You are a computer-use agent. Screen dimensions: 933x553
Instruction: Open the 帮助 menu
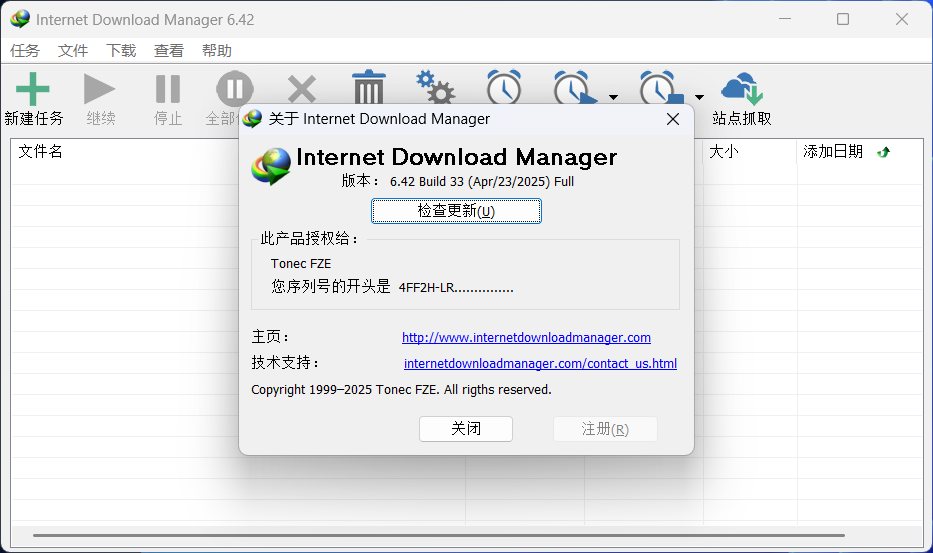click(217, 51)
